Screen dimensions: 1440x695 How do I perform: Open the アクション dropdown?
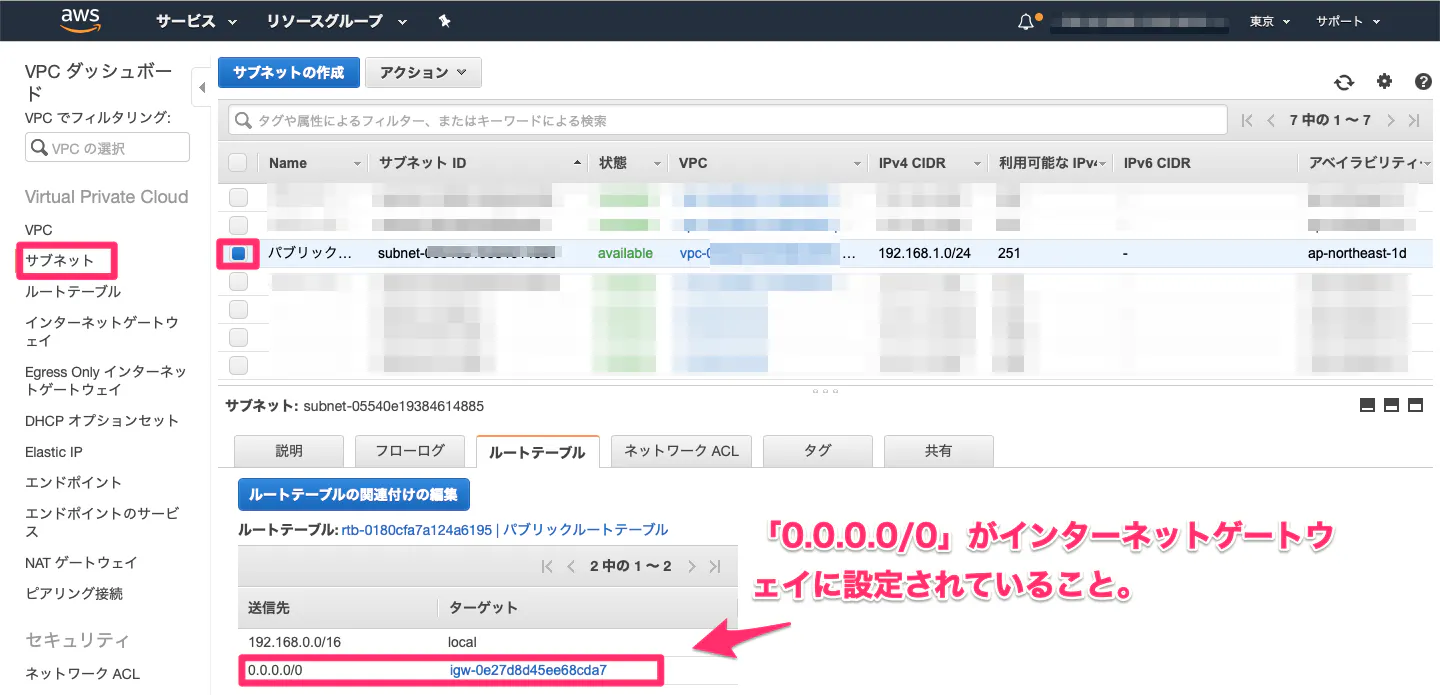click(422, 72)
